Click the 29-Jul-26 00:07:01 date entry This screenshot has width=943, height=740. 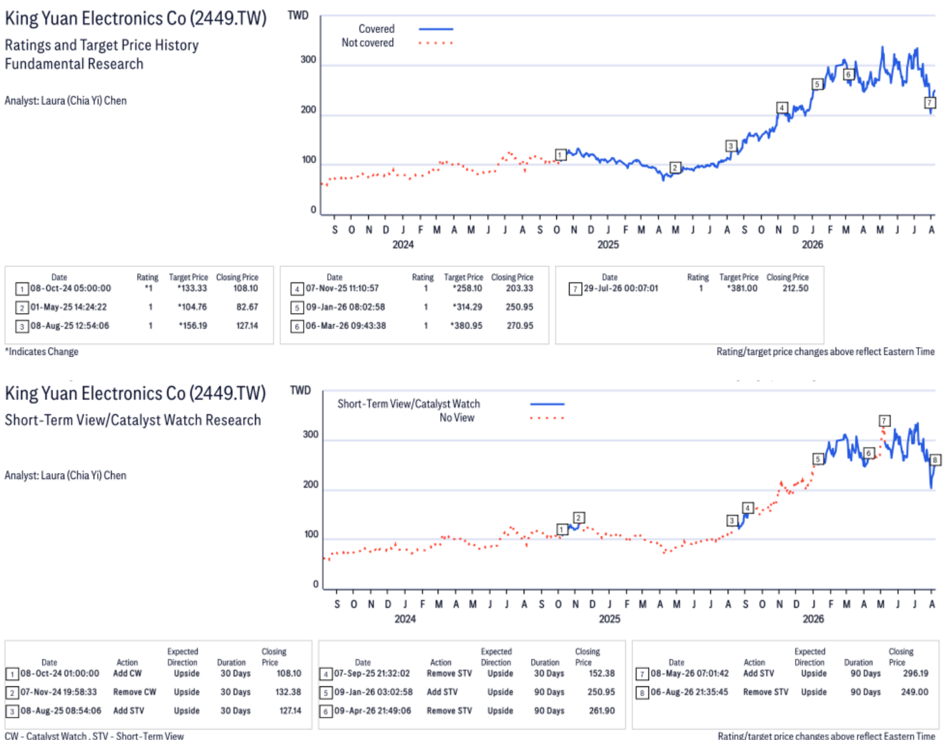(x=621, y=288)
